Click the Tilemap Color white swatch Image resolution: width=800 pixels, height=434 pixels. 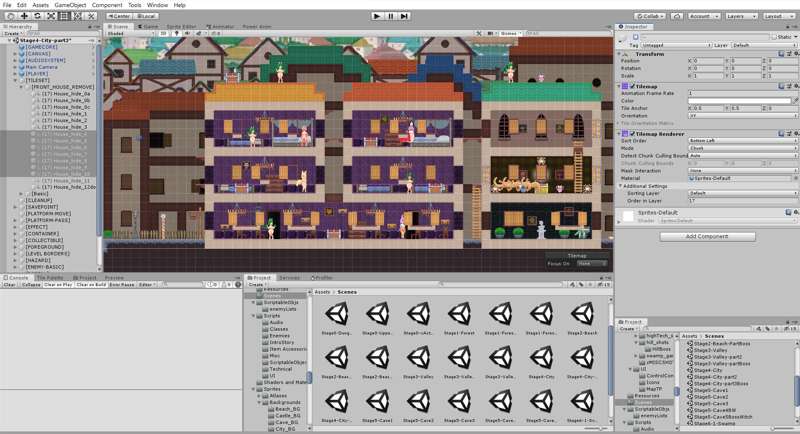pyautogui.click(x=739, y=101)
